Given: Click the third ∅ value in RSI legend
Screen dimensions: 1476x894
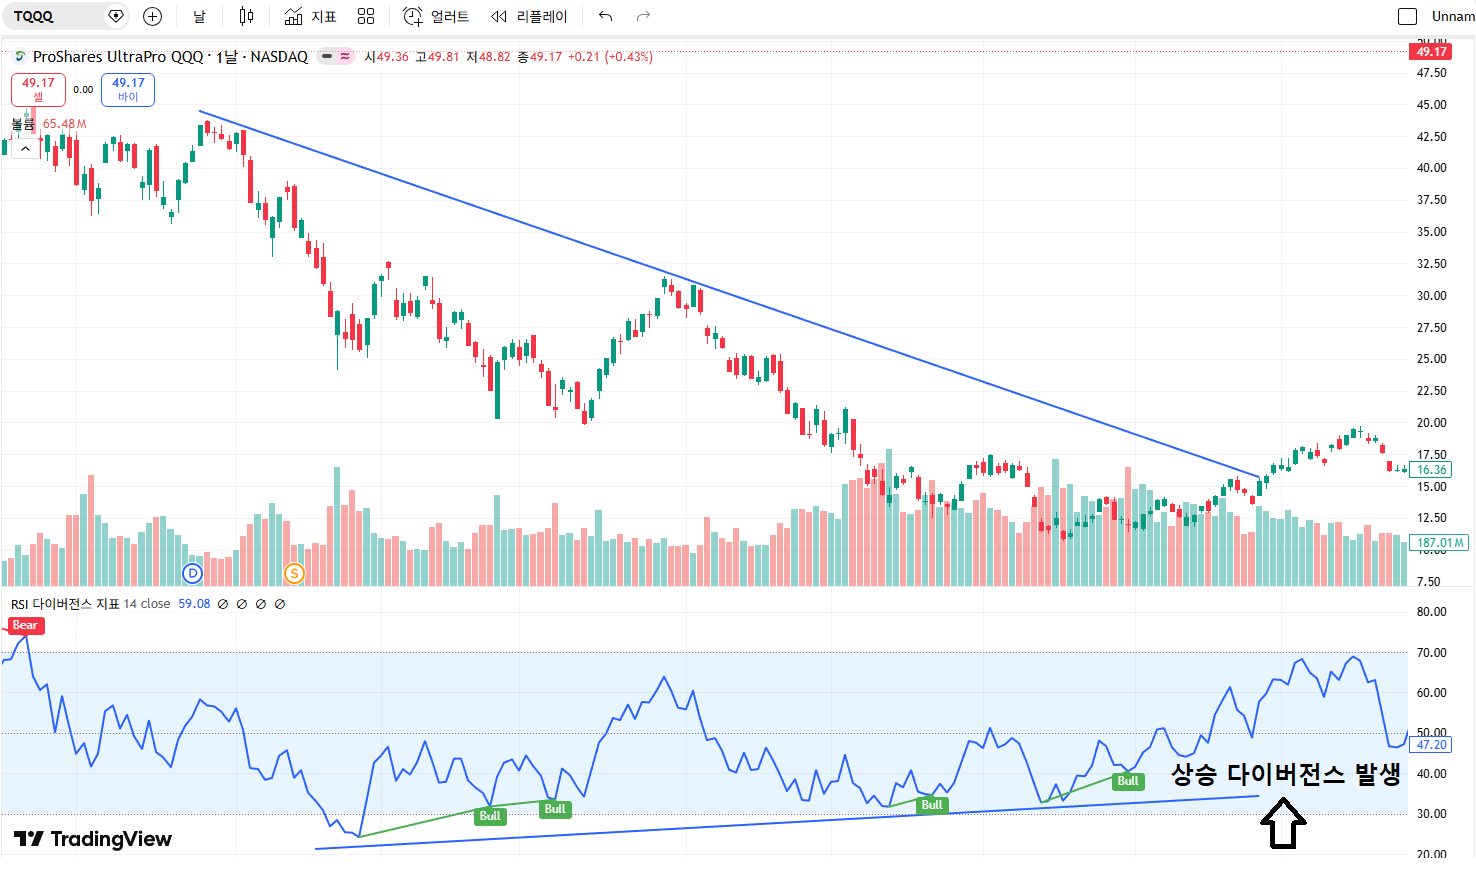Looking at the screenshot, I should [261, 604].
